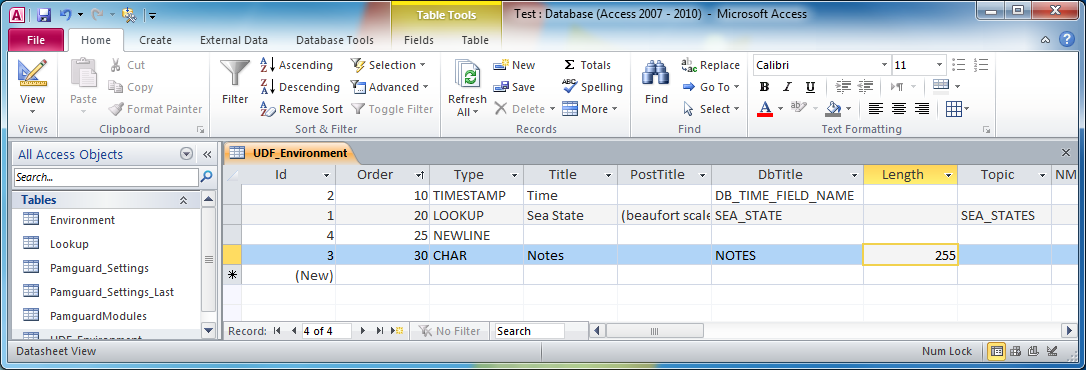Open the File tab
Viewport: 1086px width, 370px height.
tap(36, 40)
